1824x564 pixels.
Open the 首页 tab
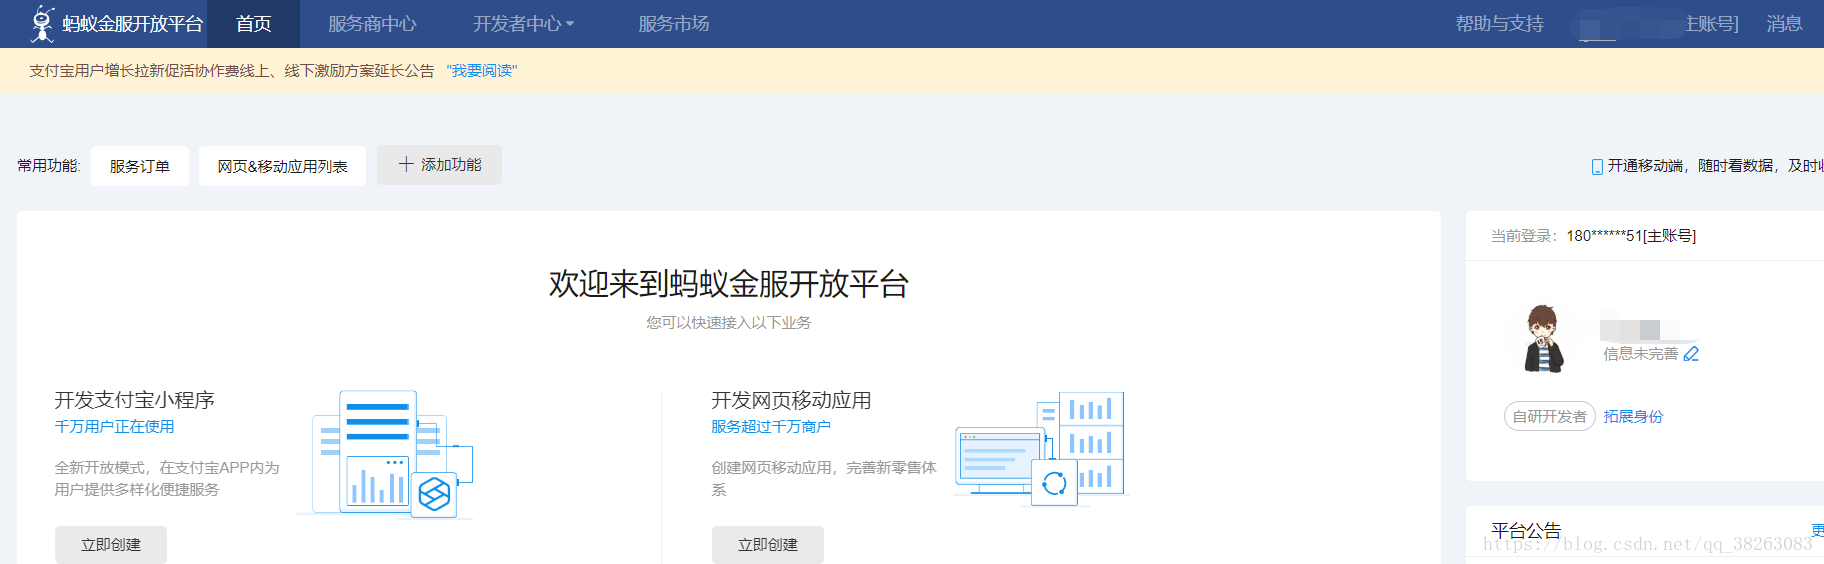(x=253, y=24)
